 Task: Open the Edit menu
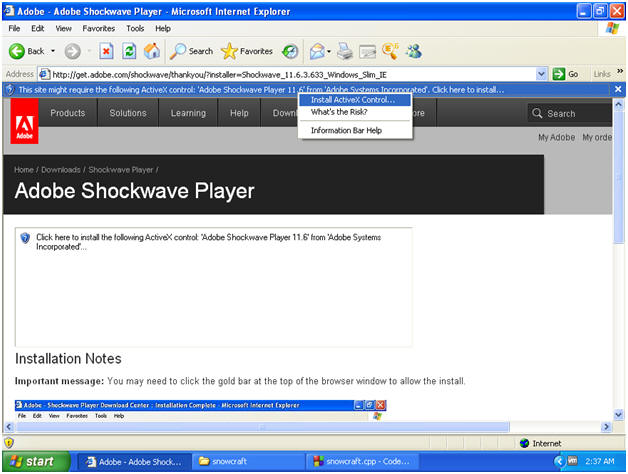tap(38, 28)
